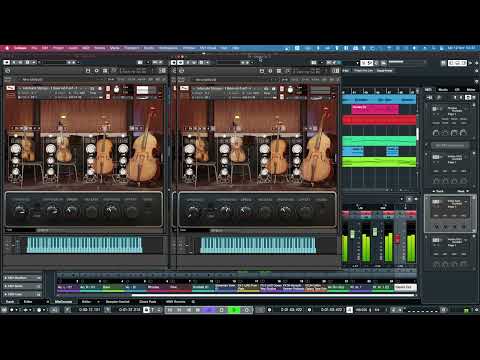
Task: Click the left instrument's on-screen piano keyboard
Action: point(84,245)
